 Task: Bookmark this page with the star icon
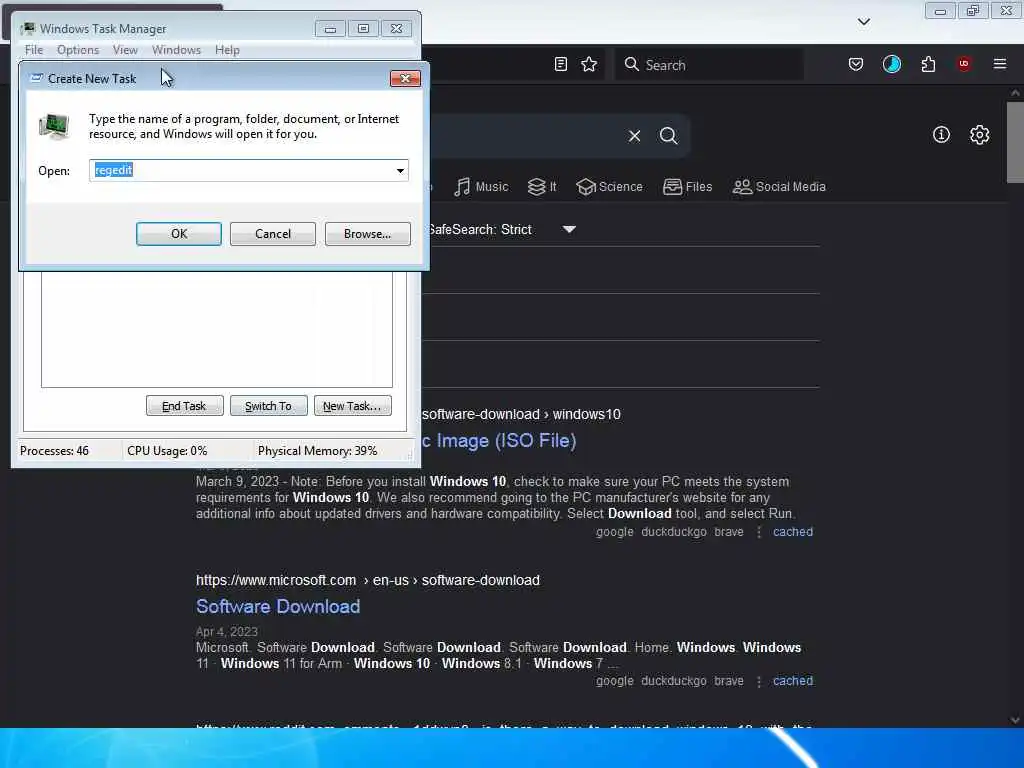589,64
